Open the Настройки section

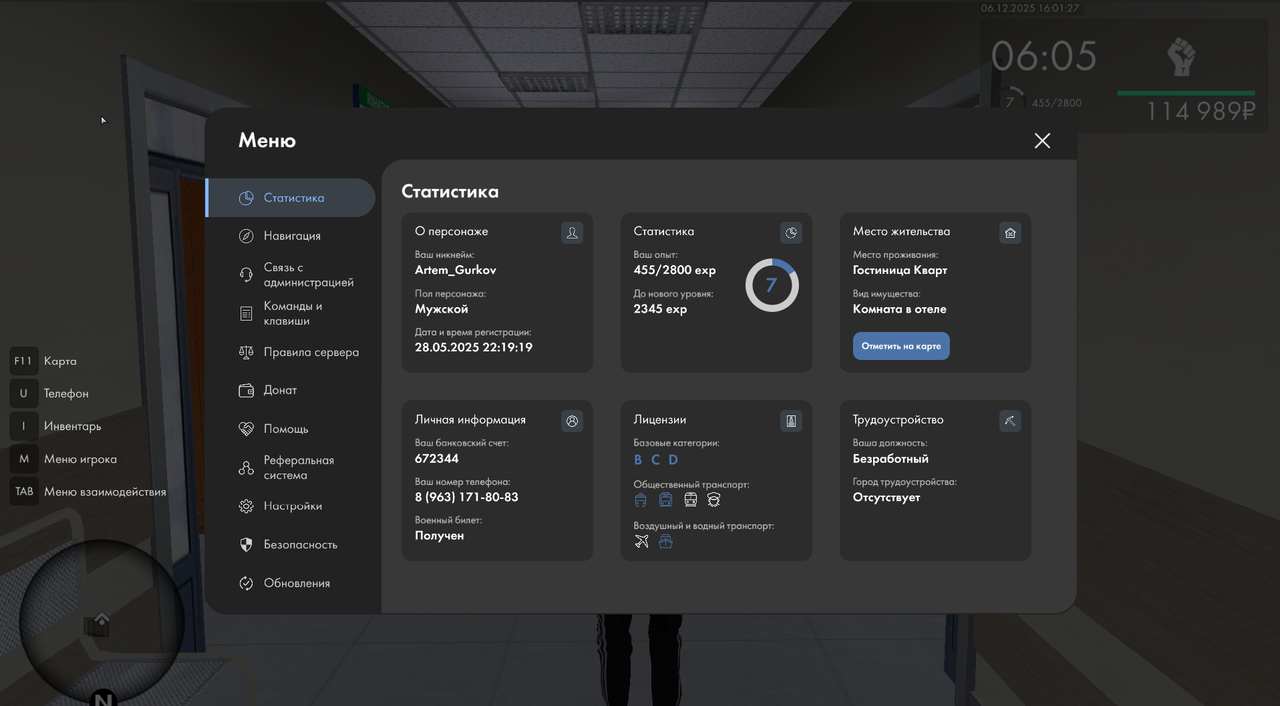290,506
